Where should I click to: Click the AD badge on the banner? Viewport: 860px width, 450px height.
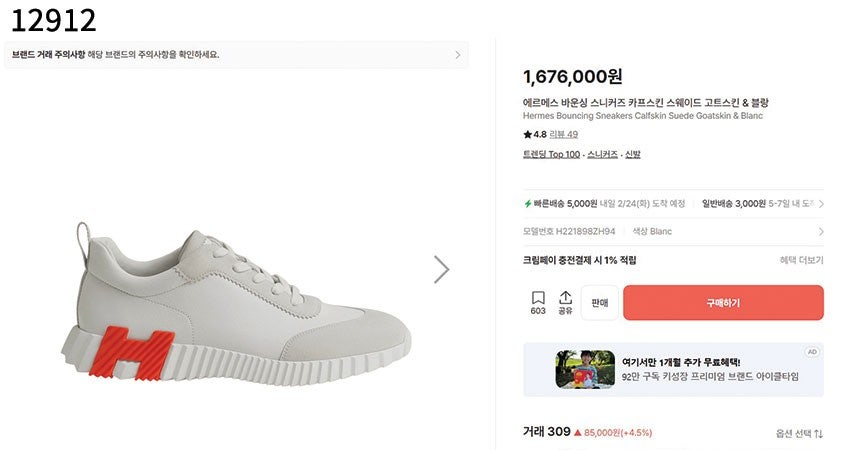point(812,352)
